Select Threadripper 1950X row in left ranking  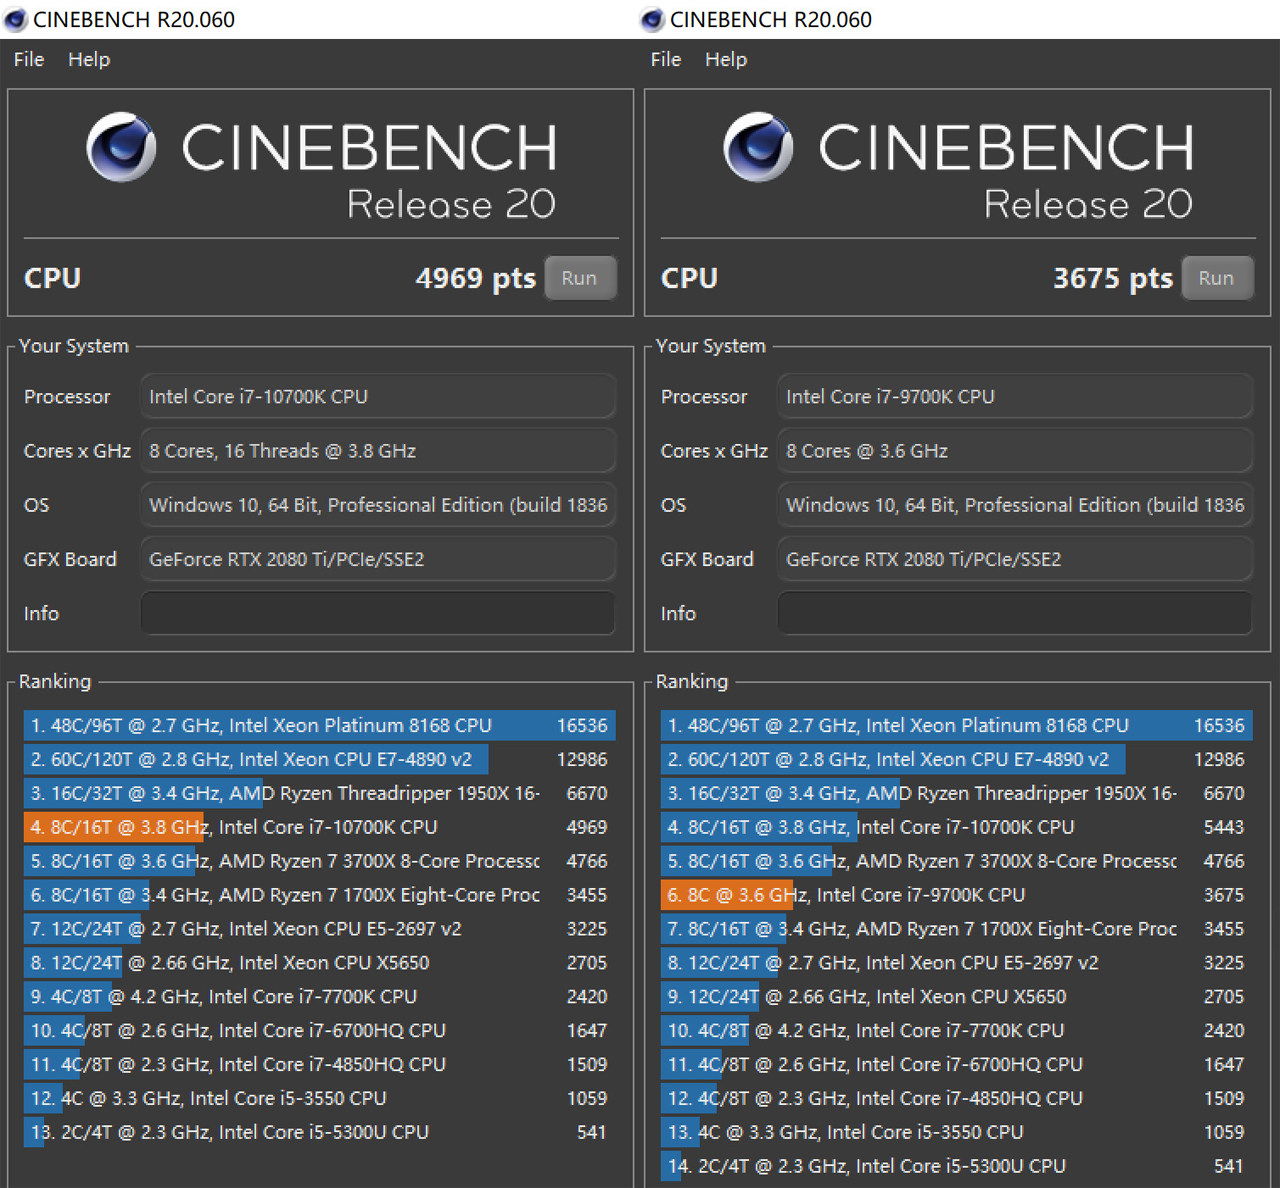(318, 793)
